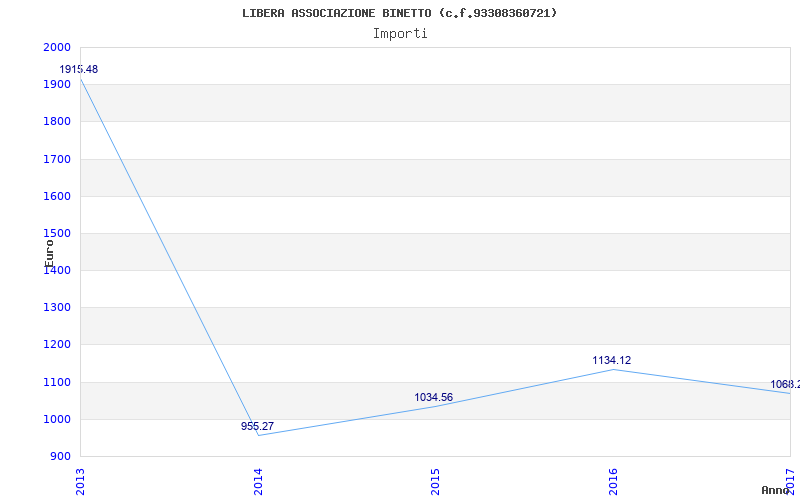Image resolution: width=800 pixels, height=500 pixels.
Task: Click x-axis year label 2016
Action: (x=613, y=481)
